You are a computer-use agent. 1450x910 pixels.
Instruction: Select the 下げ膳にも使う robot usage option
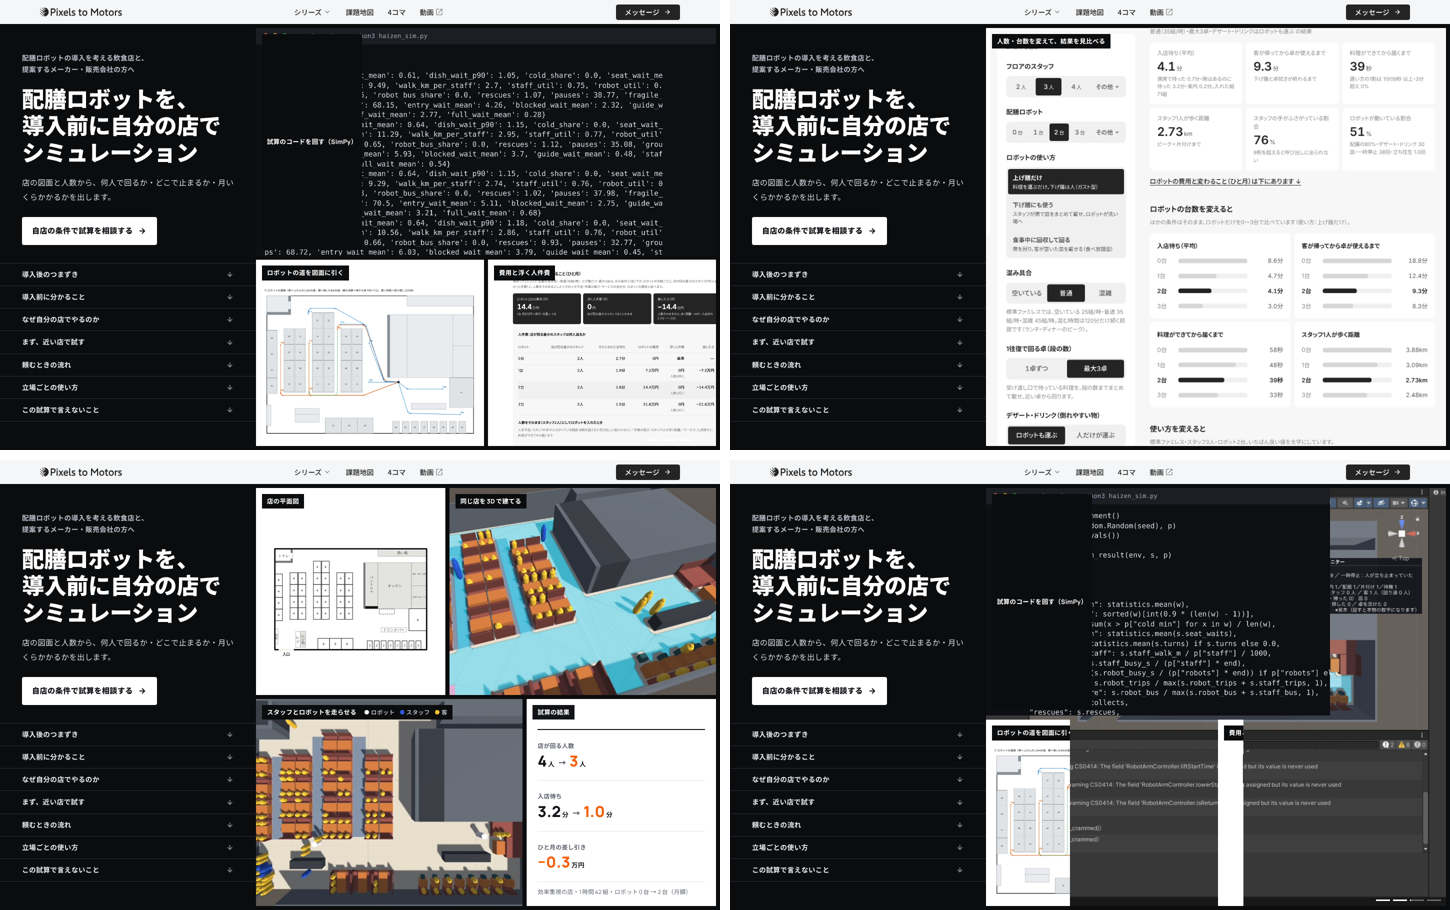(x=1065, y=213)
